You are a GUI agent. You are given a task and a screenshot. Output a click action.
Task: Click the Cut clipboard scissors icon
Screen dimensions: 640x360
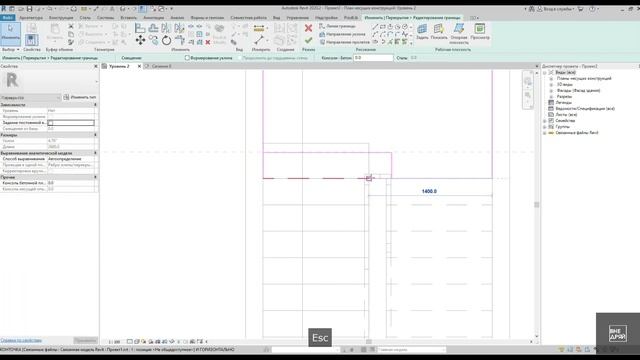(x=71, y=26)
